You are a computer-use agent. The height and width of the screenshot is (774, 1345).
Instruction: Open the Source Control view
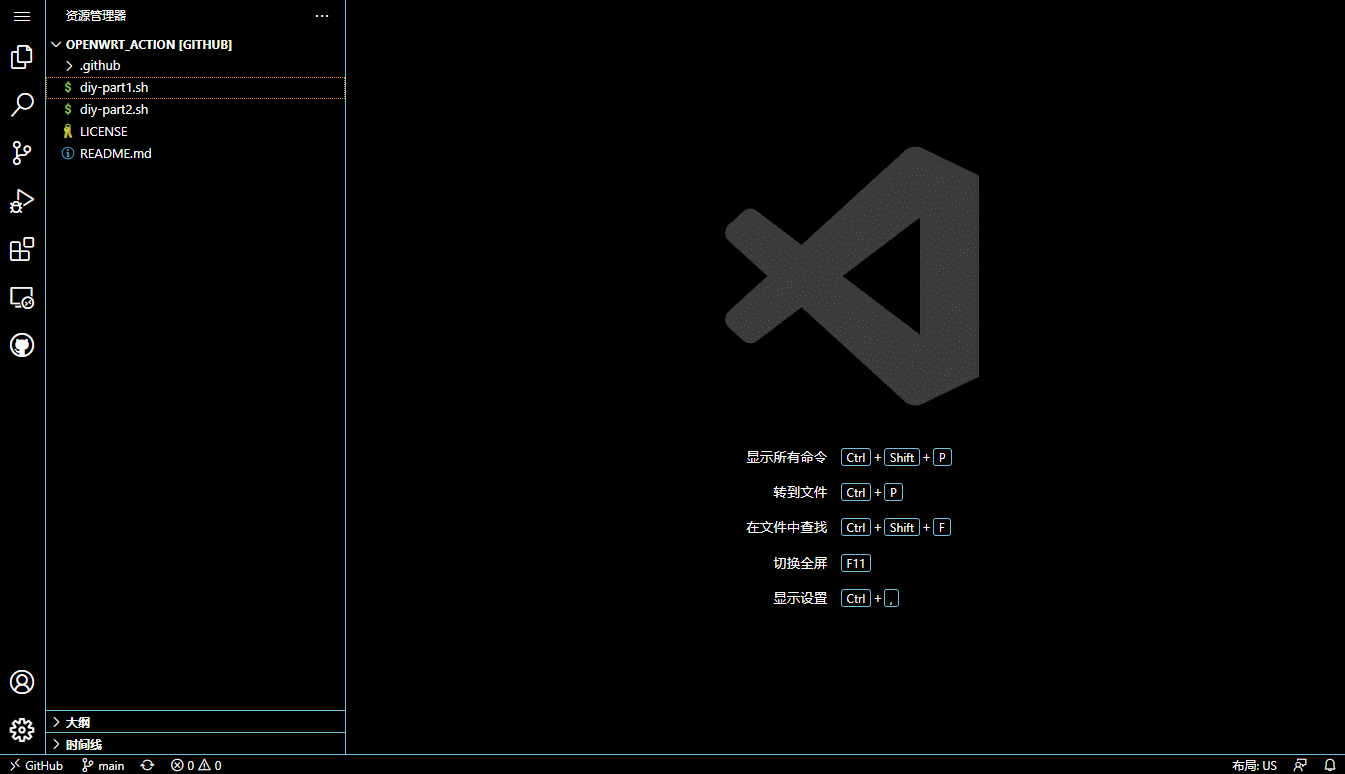click(22, 153)
